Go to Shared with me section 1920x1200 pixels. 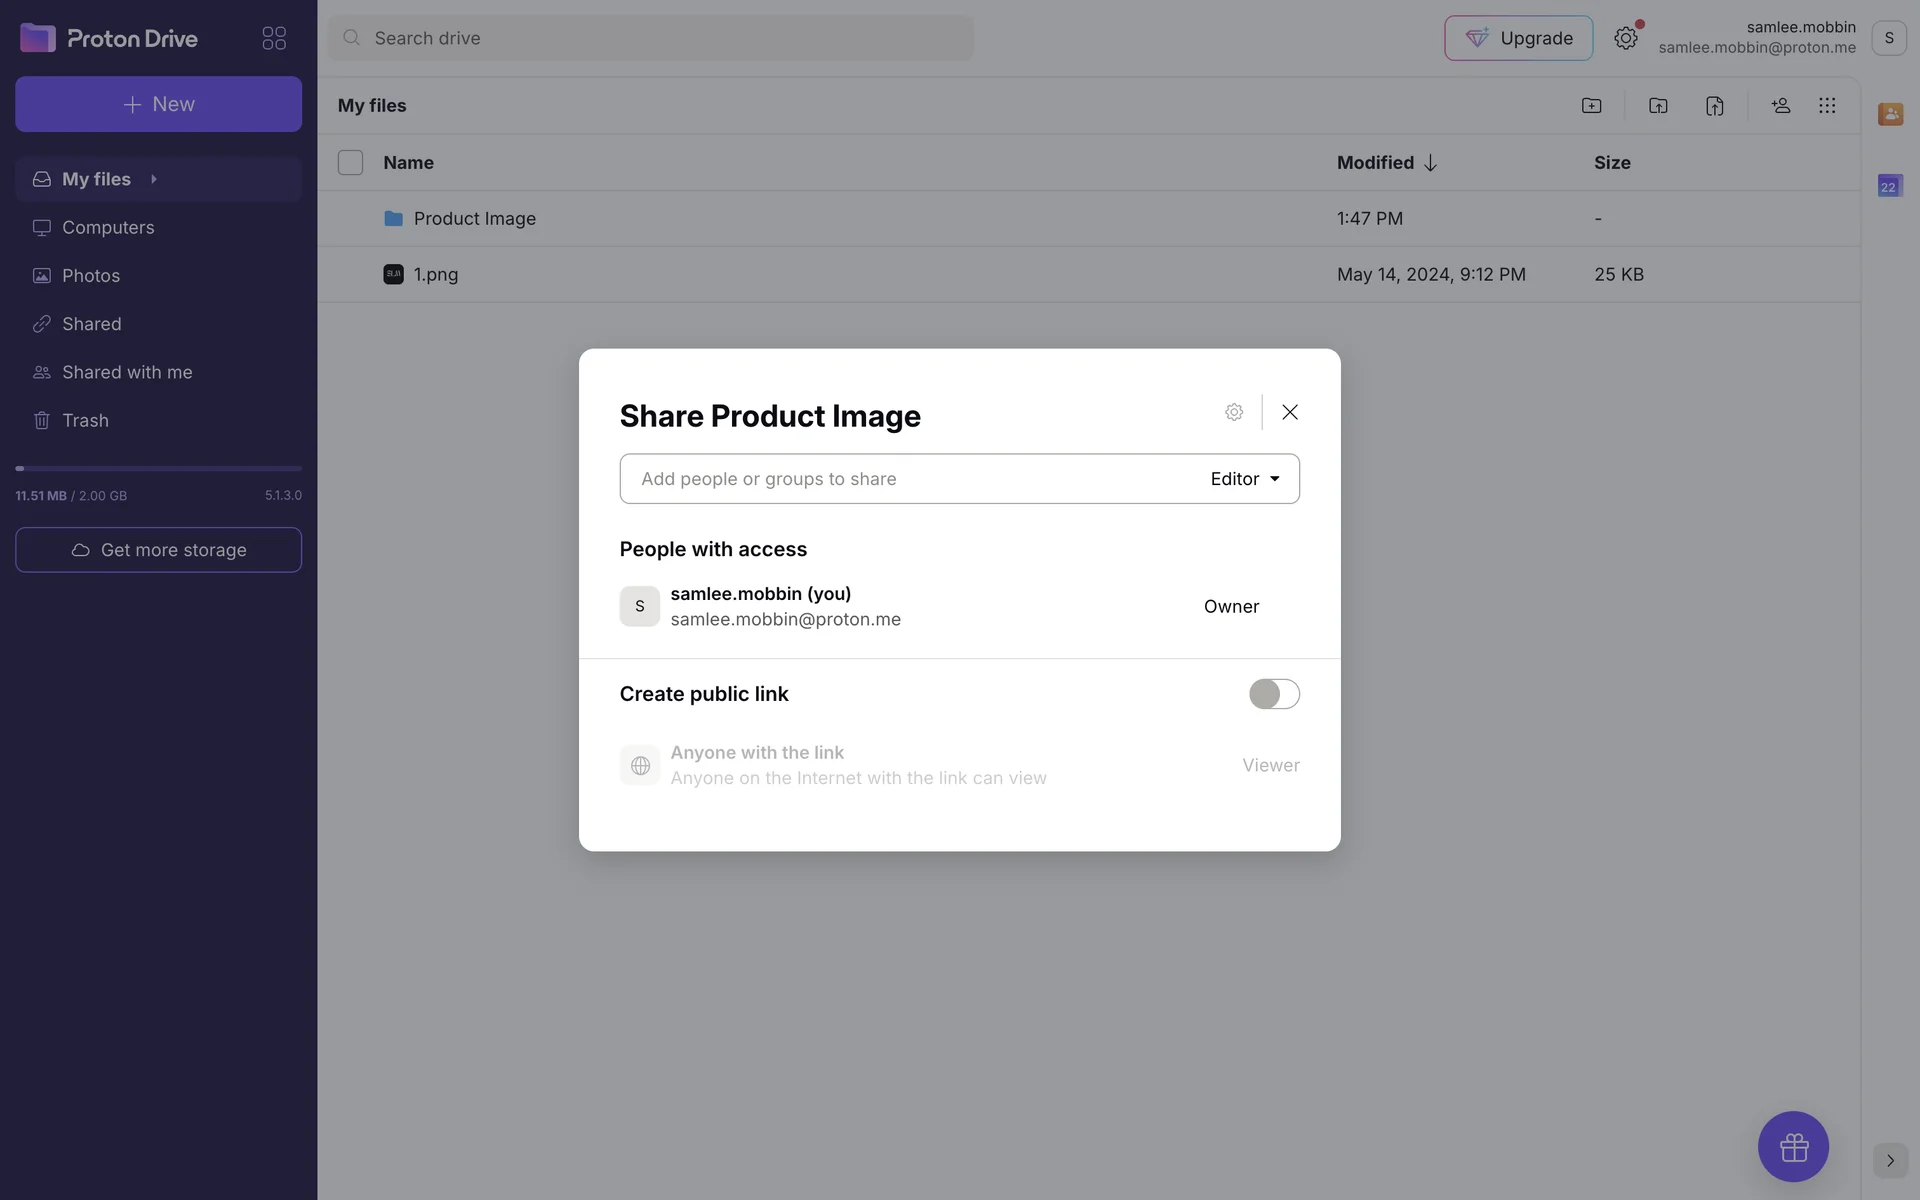tap(127, 372)
